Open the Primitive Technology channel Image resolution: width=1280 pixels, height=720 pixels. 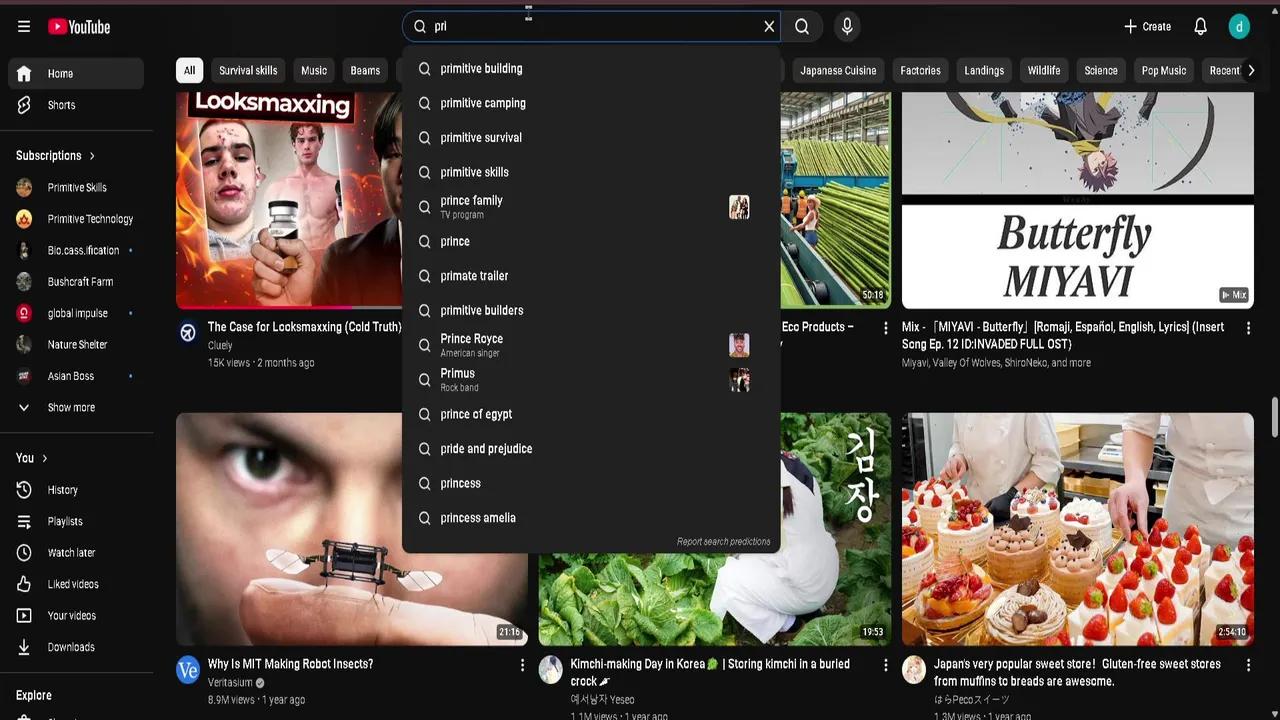coord(76,219)
